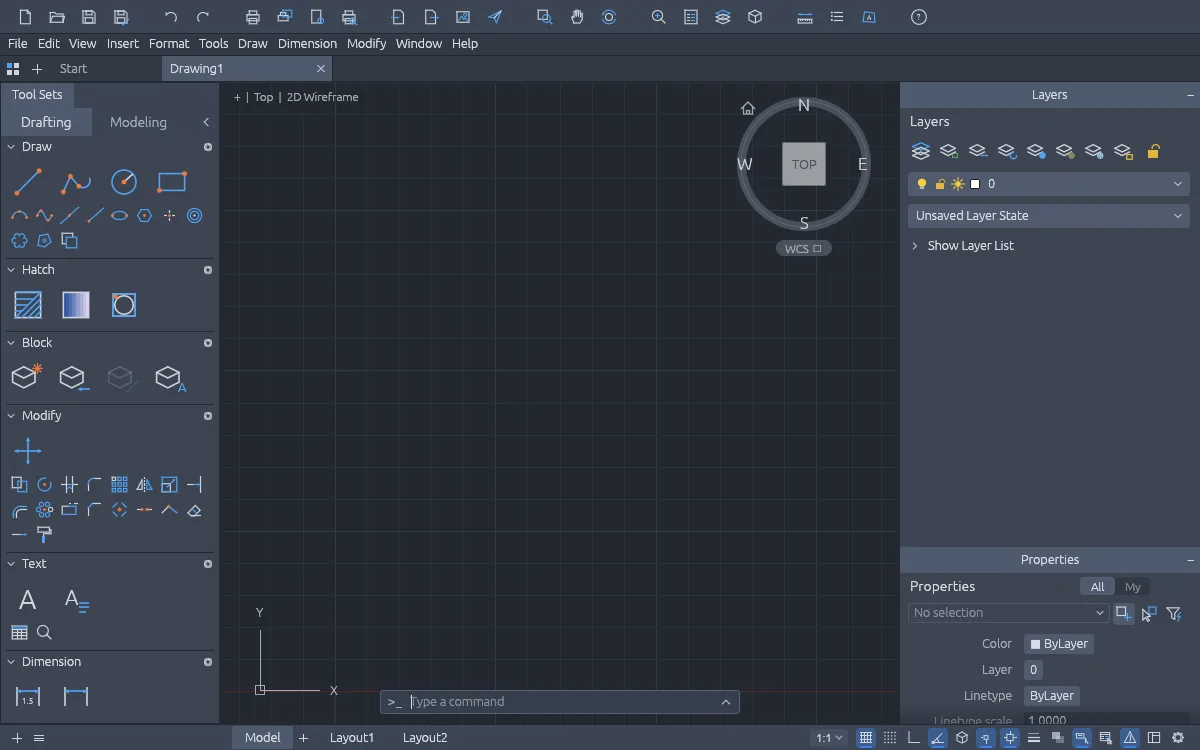Image resolution: width=1200 pixels, height=750 pixels.
Task: Collapse the Hatch section
Action: (x=12, y=270)
